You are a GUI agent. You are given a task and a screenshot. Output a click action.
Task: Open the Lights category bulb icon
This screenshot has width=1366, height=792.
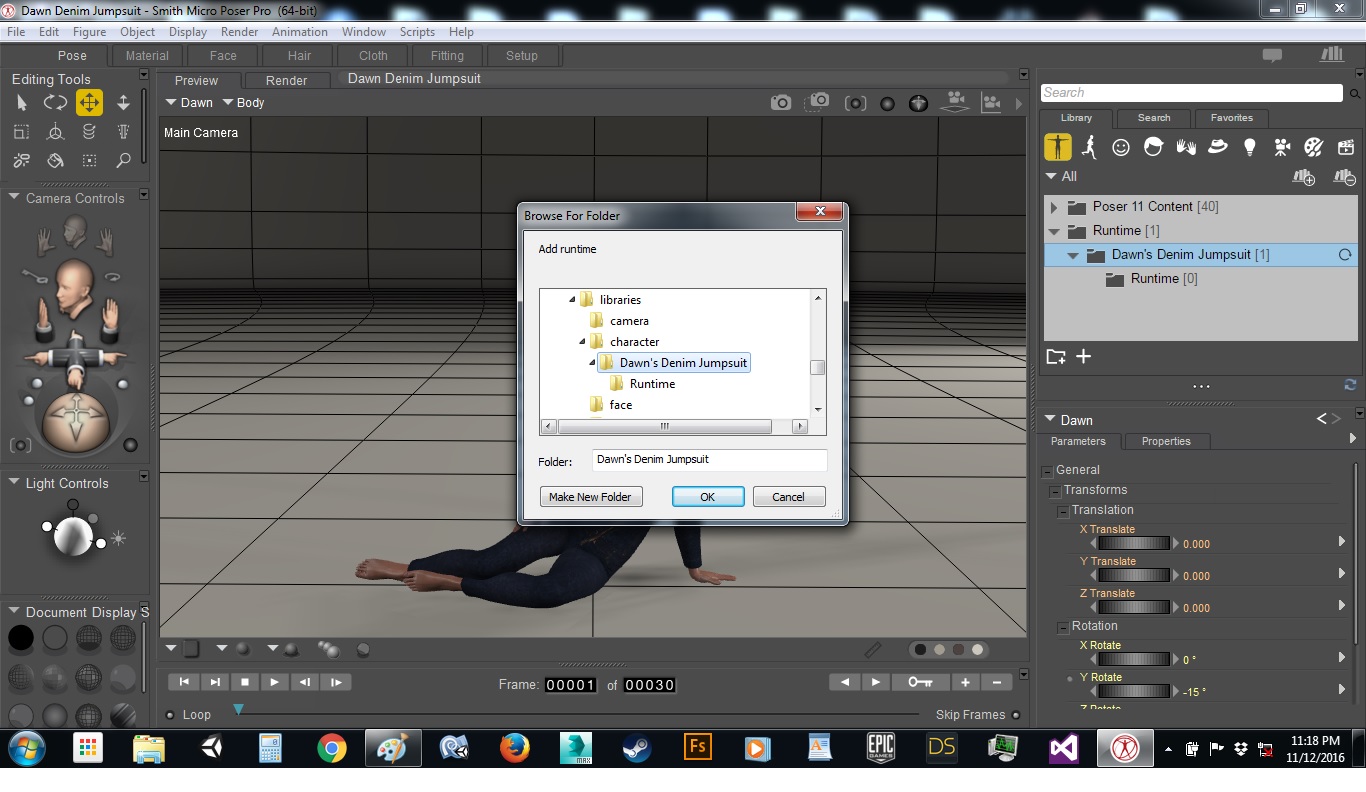[x=1249, y=147]
